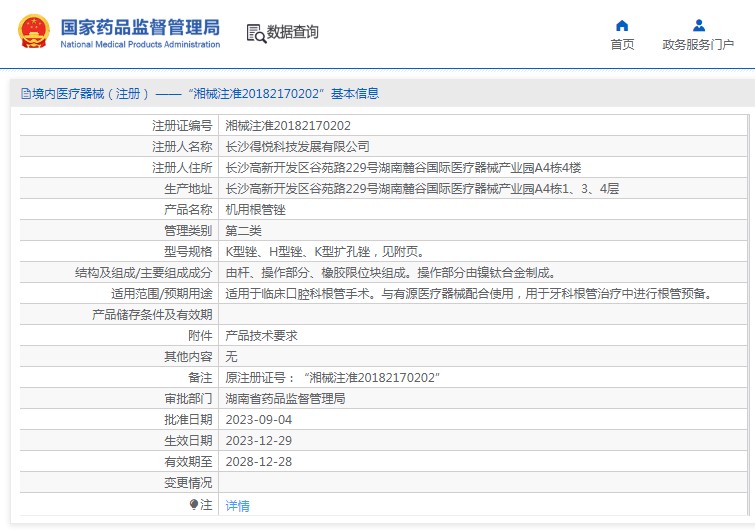
Task: Click the 结构及组成/主要组成成分 label
Action: tap(143, 273)
